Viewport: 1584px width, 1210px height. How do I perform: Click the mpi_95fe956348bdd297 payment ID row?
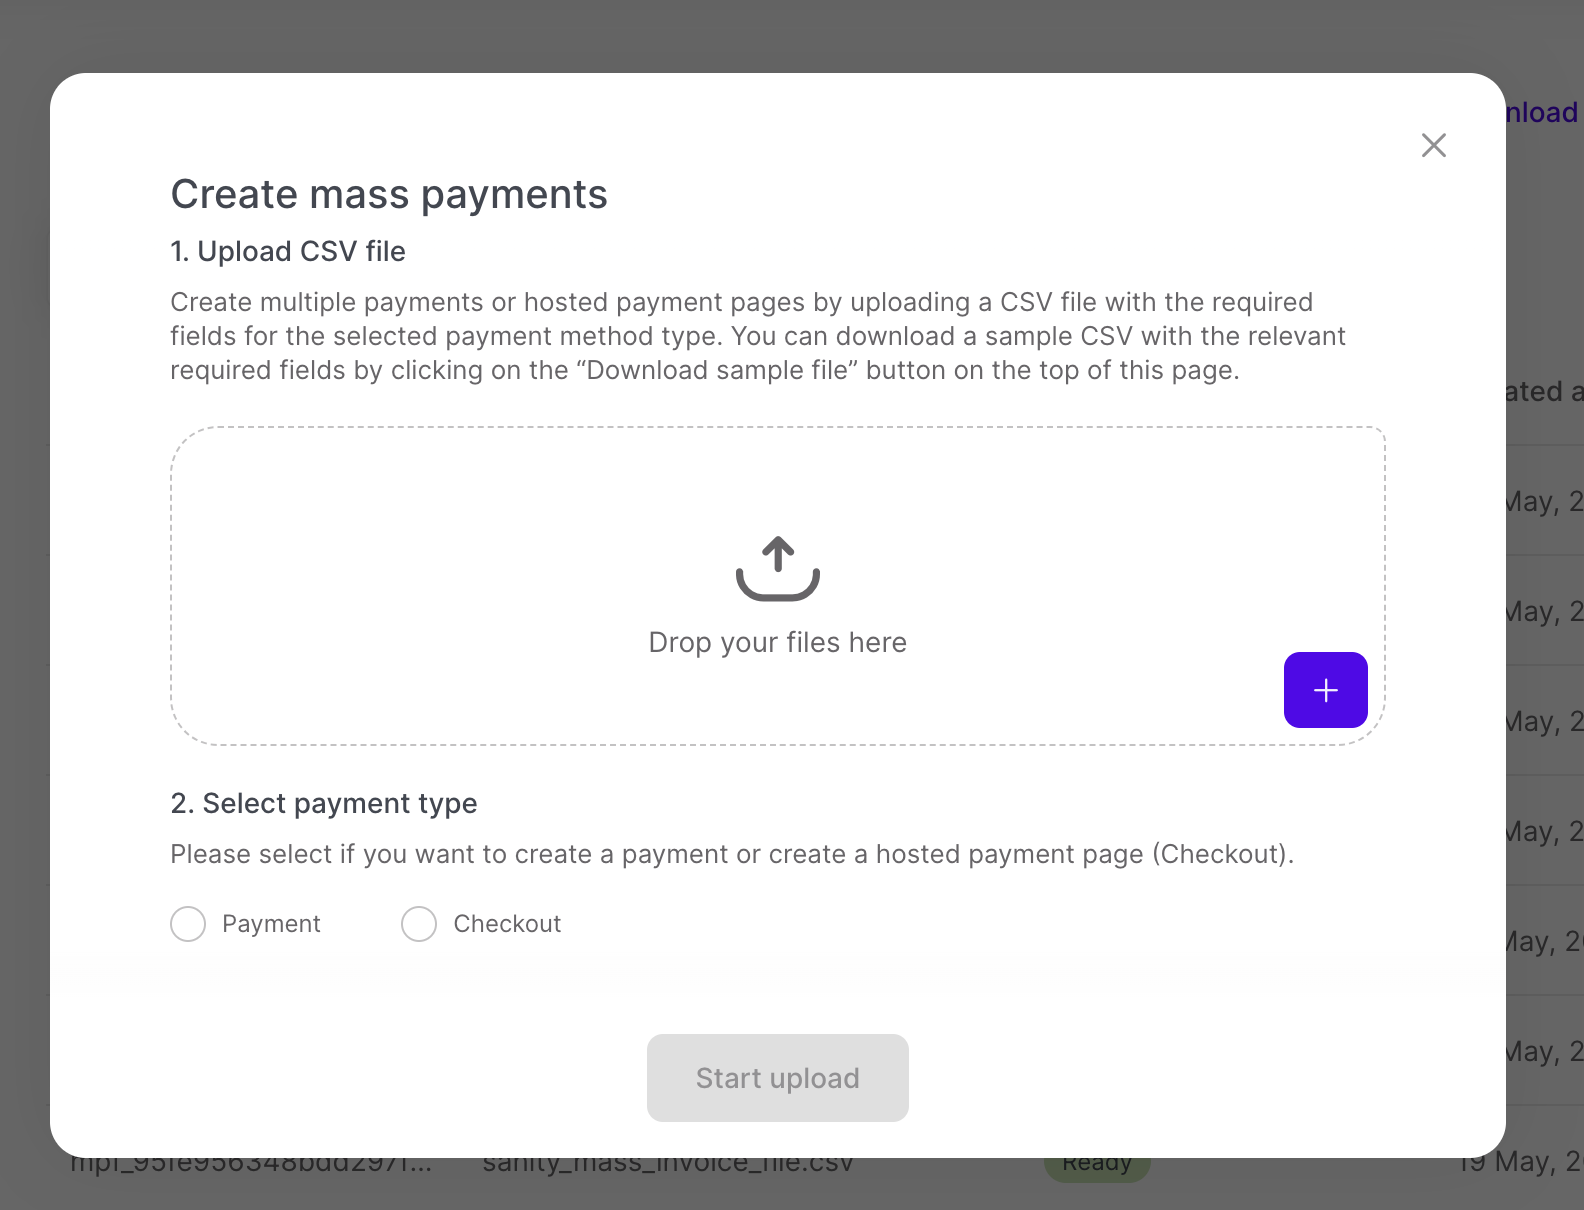251,1165
